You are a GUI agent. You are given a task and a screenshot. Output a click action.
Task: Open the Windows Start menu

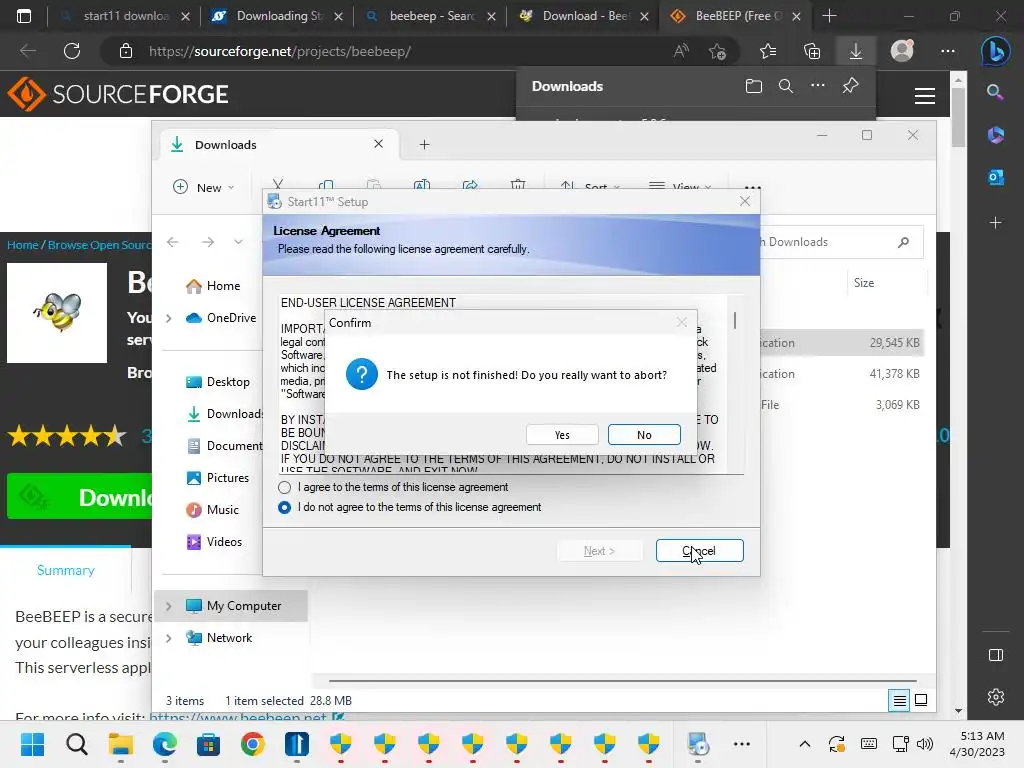pyautogui.click(x=32, y=744)
